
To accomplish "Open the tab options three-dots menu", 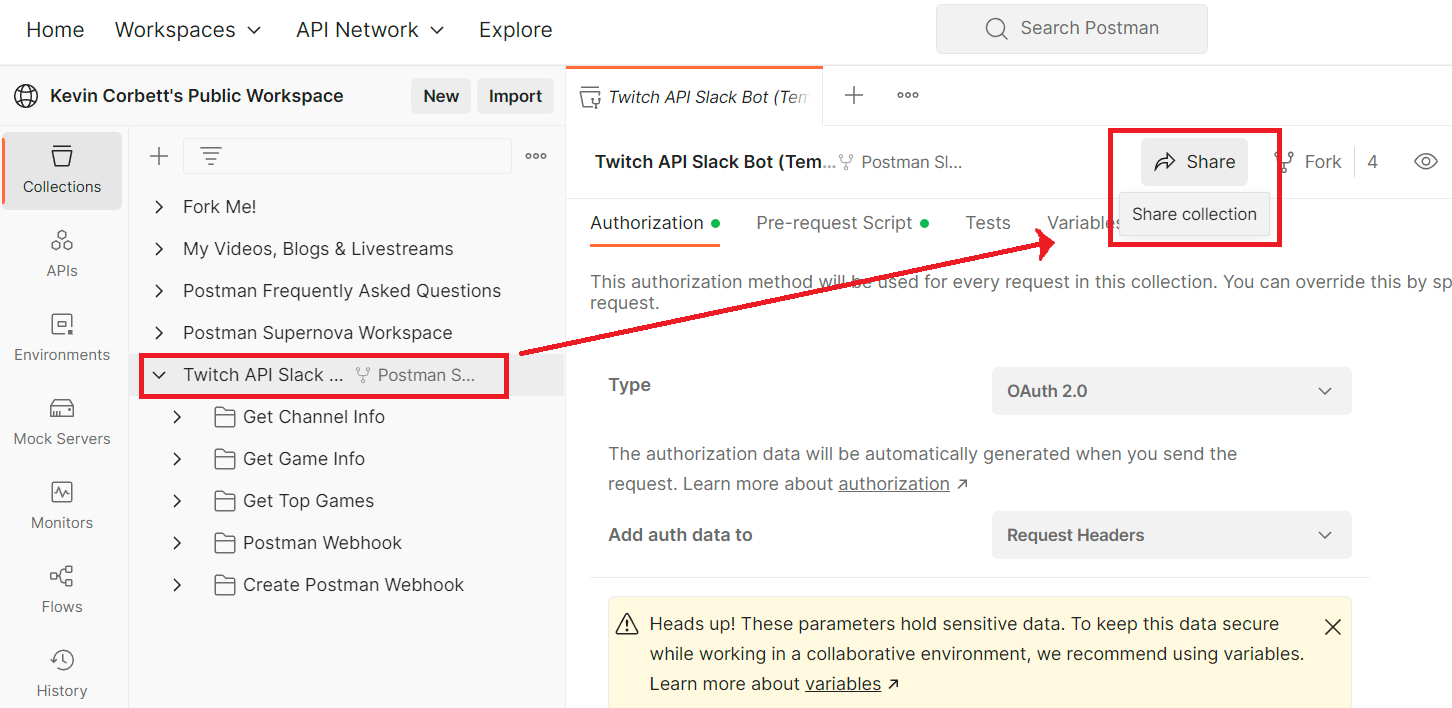I will (x=908, y=96).
